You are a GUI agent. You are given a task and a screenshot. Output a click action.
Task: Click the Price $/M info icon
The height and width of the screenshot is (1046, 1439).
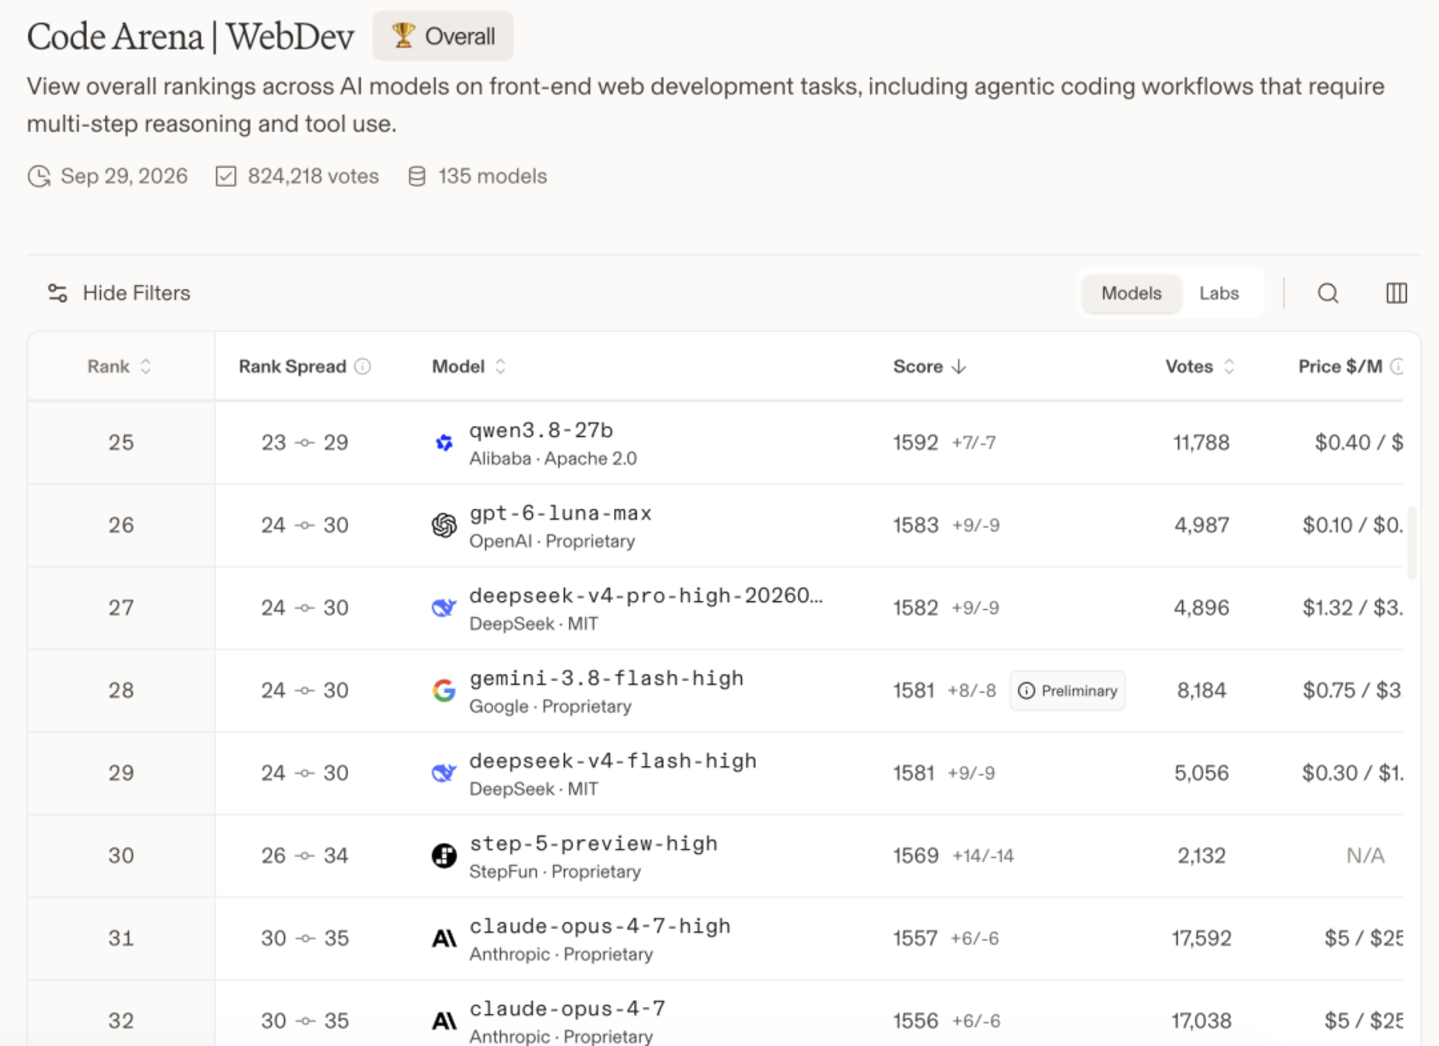pos(1397,367)
